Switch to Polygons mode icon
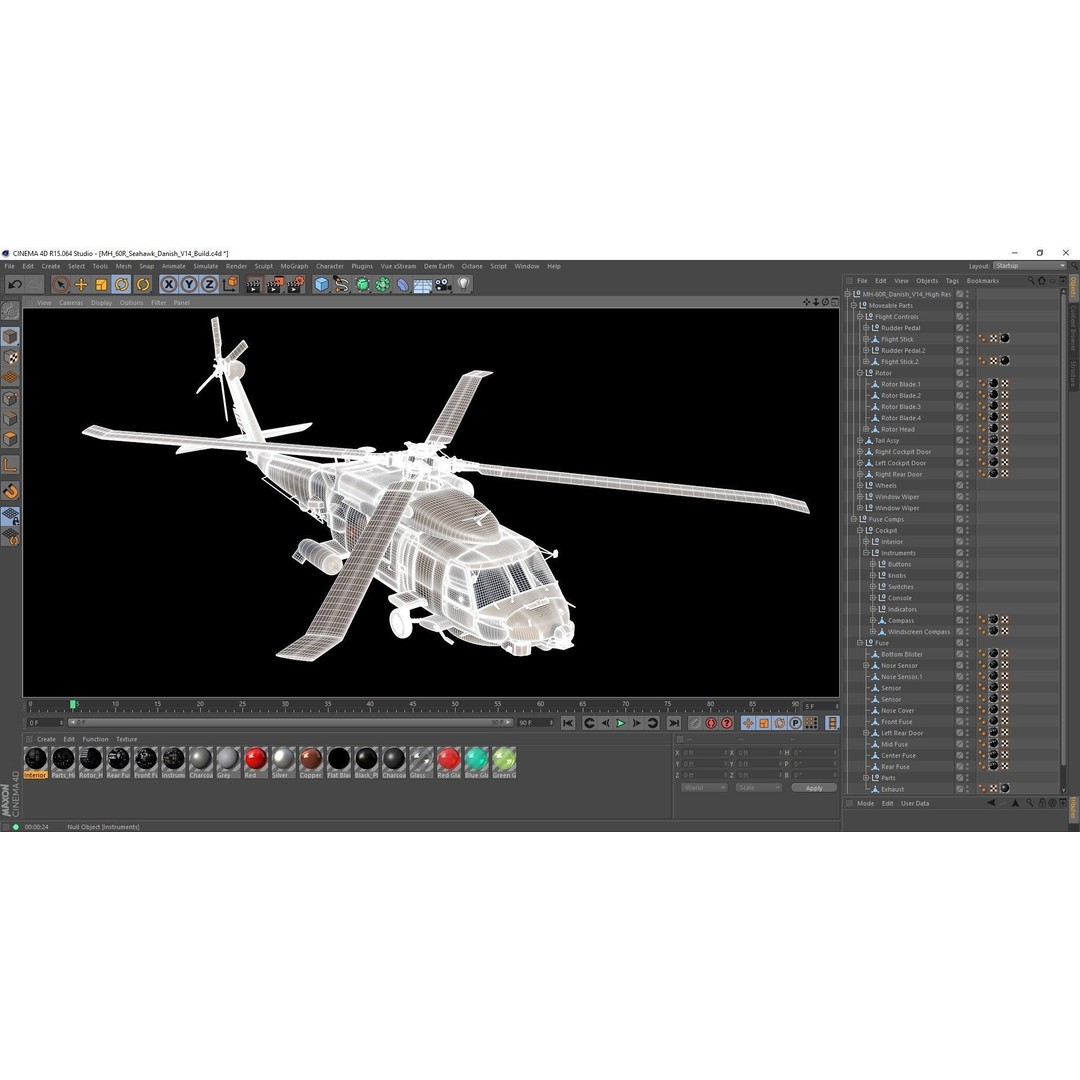Image resolution: width=1080 pixels, height=1080 pixels. pos(10,439)
